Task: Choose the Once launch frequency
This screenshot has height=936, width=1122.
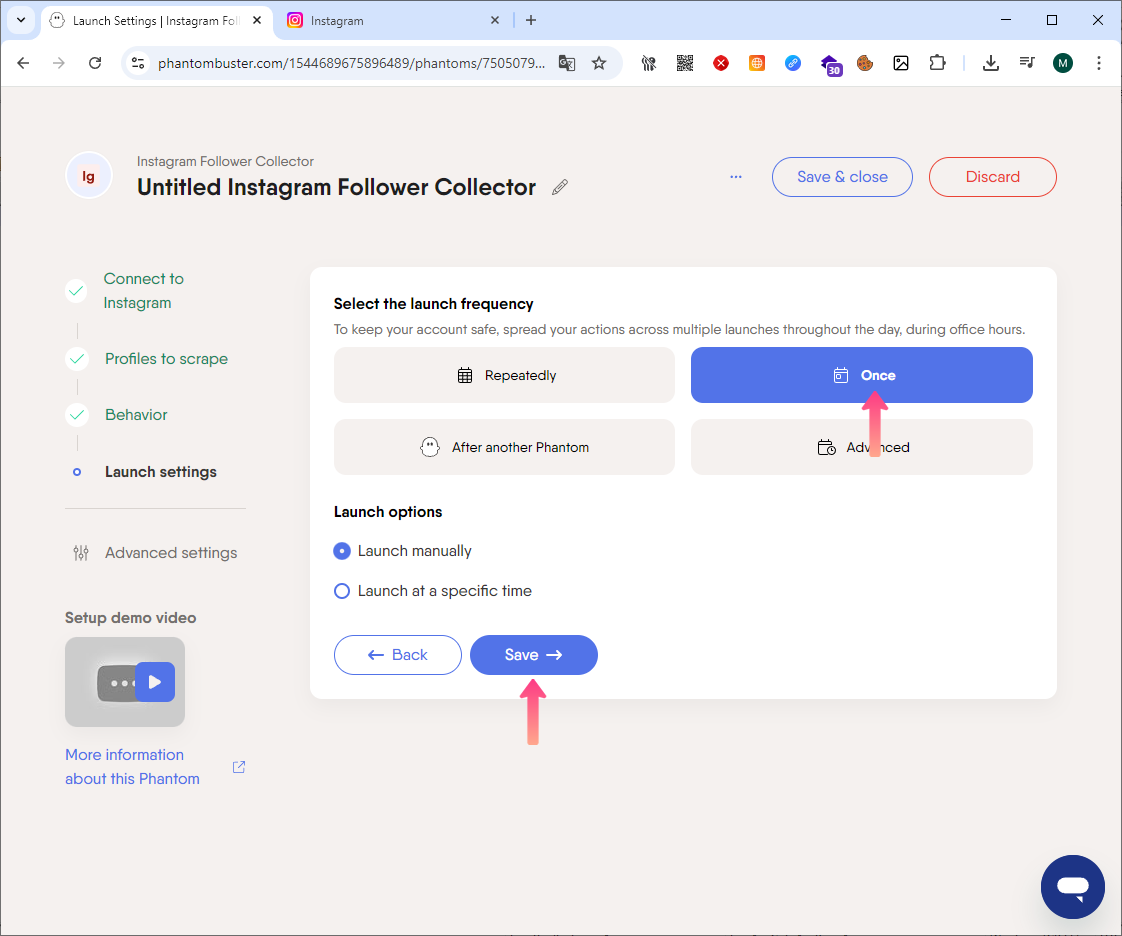Action: (x=862, y=375)
